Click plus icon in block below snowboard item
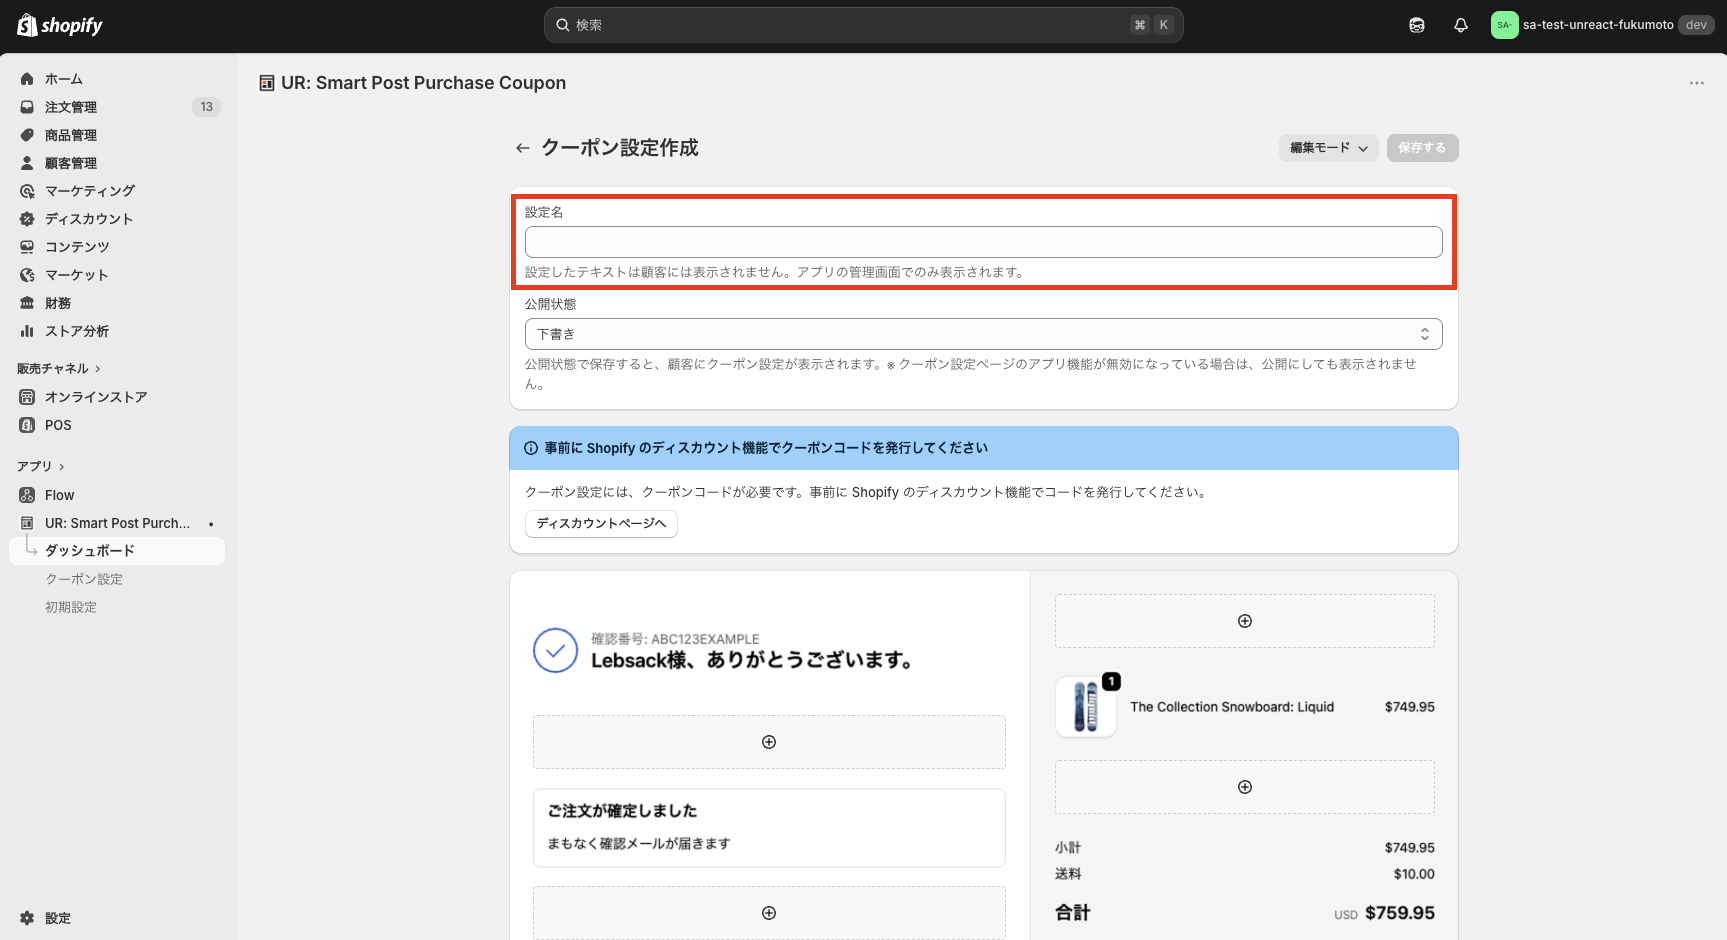 click(x=1245, y=787)
